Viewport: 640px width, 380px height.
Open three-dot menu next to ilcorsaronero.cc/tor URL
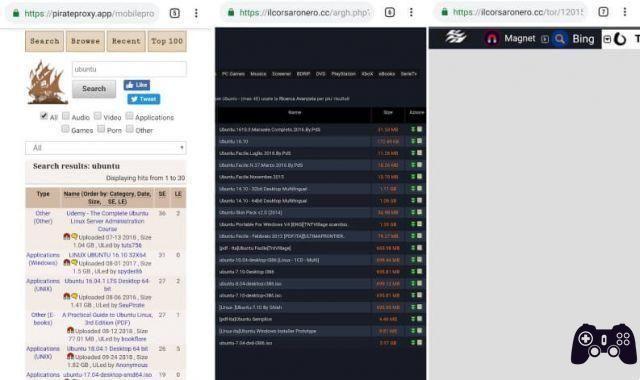click(x=624, y=12)
